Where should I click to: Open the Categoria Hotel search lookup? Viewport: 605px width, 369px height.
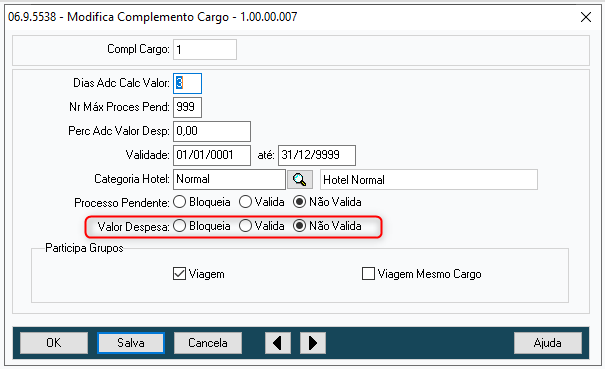300,179
